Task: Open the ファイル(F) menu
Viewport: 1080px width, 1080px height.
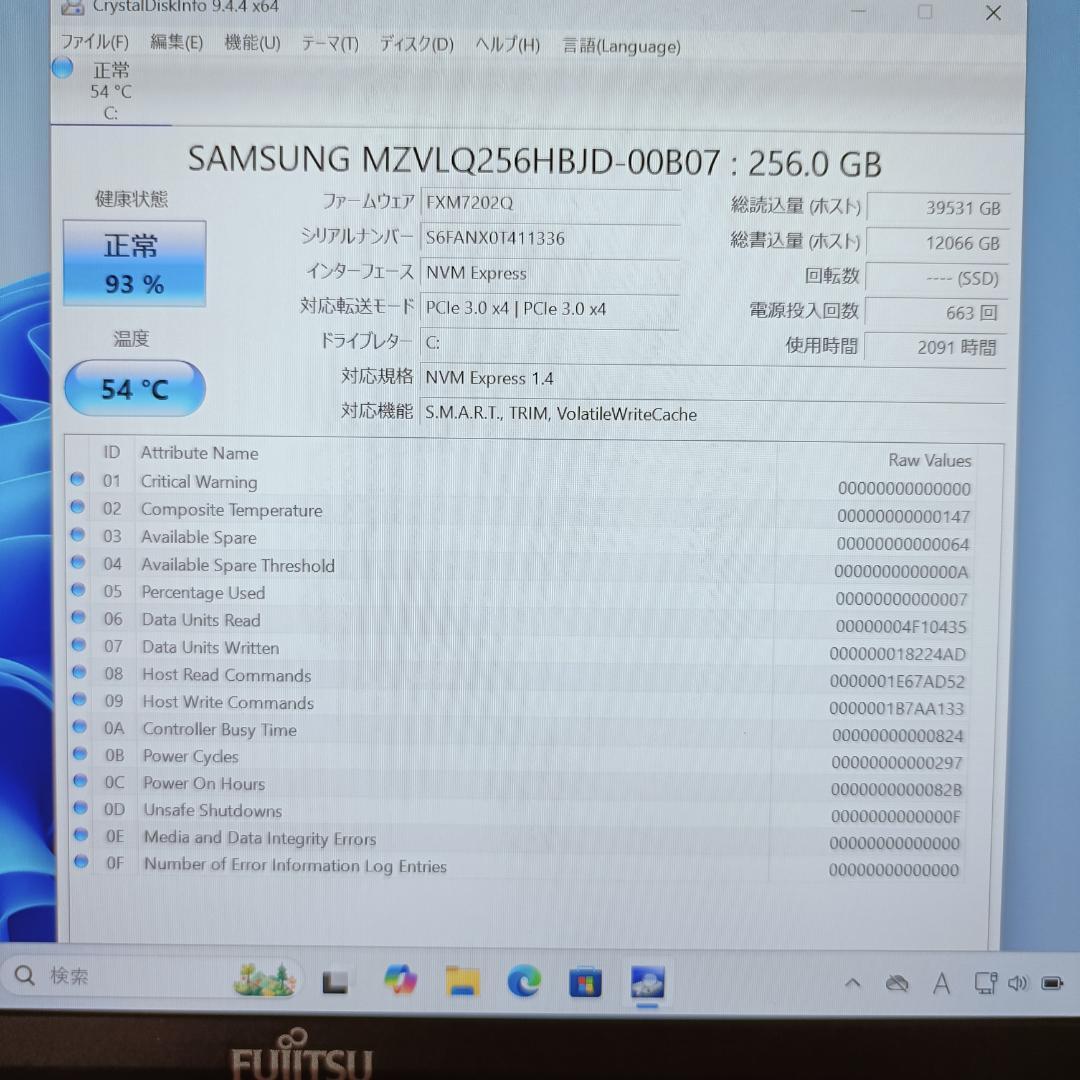Action: click(94, 42)
